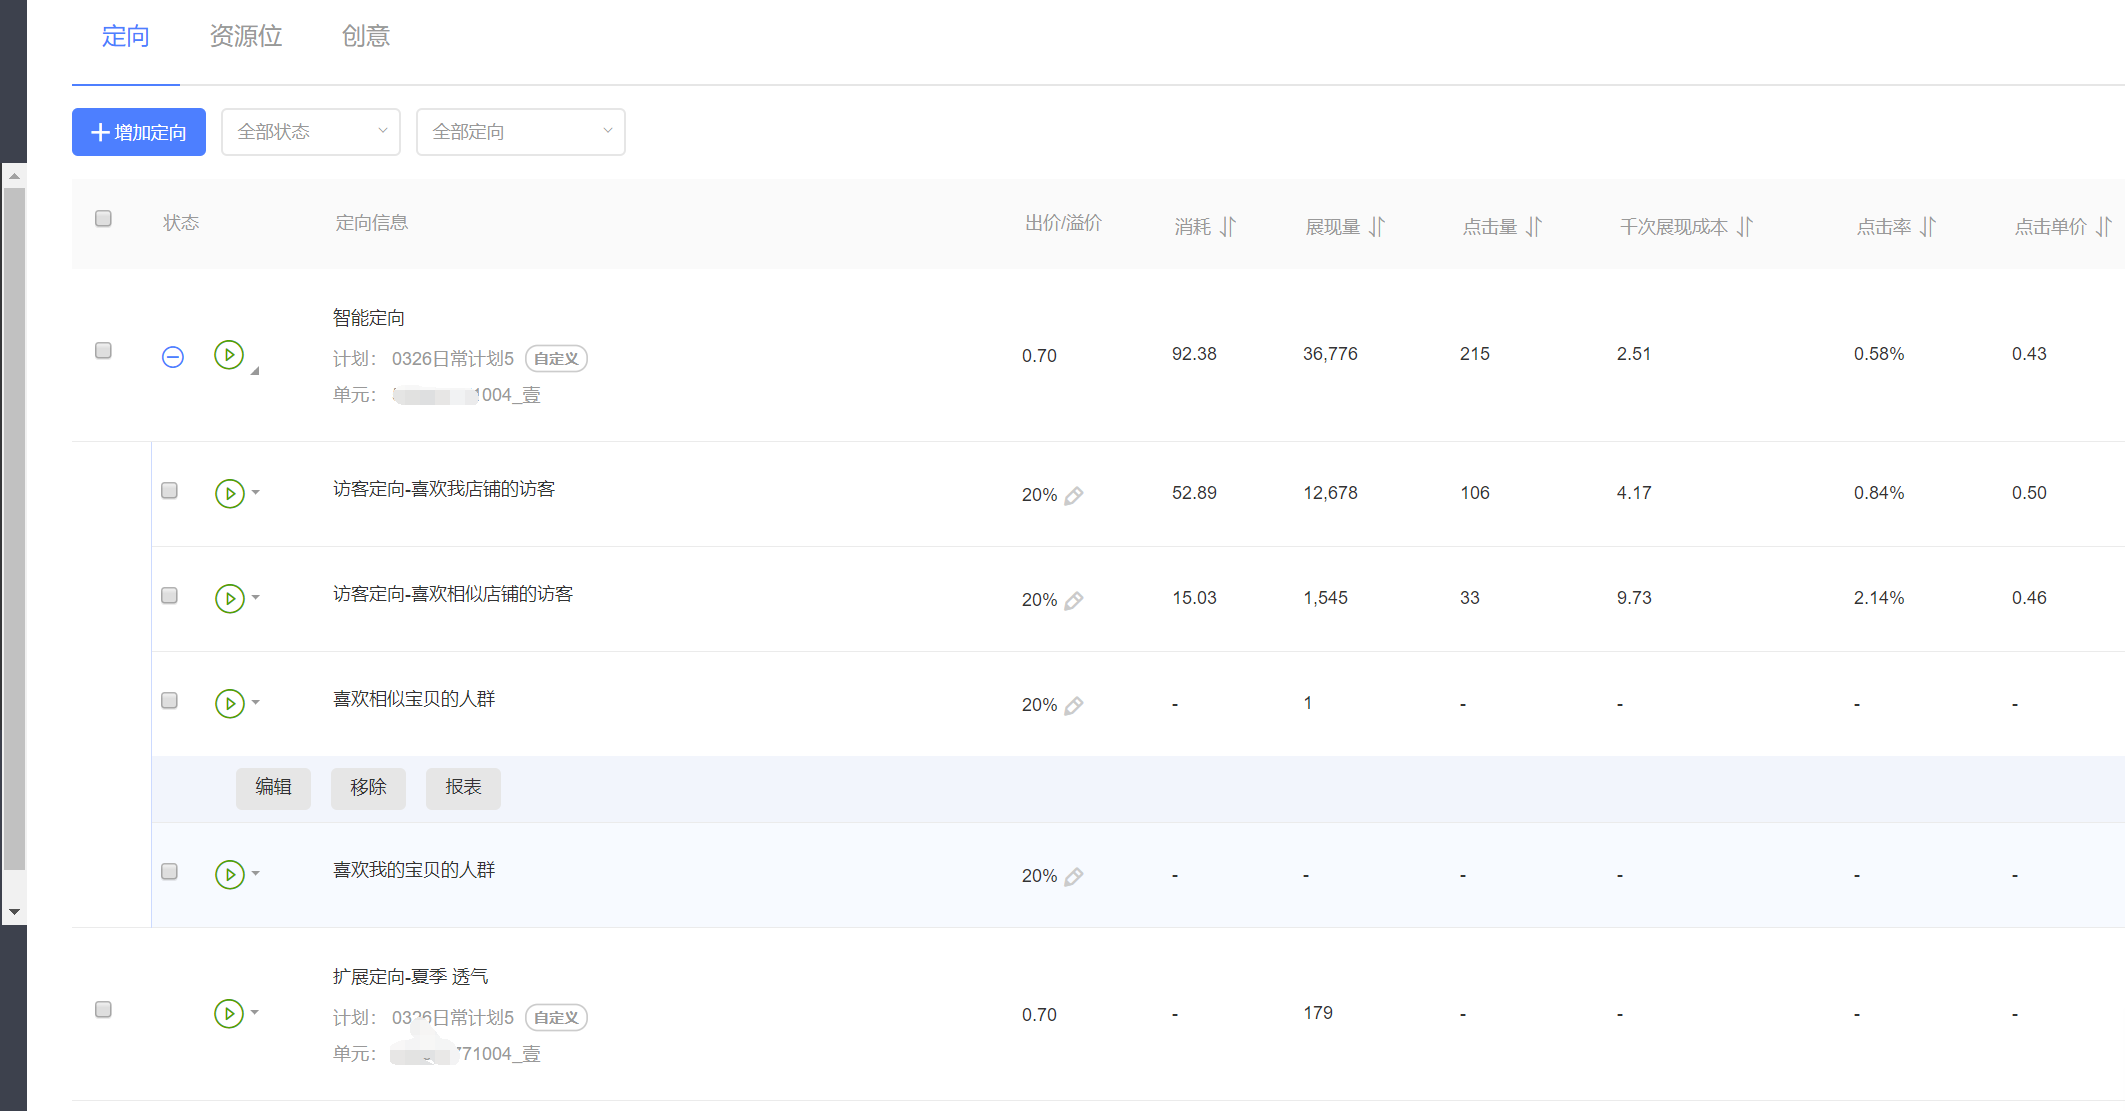Click the 报表 button
The height and width of the screenshot is (1111, 2125).
[x=463, y=788]
